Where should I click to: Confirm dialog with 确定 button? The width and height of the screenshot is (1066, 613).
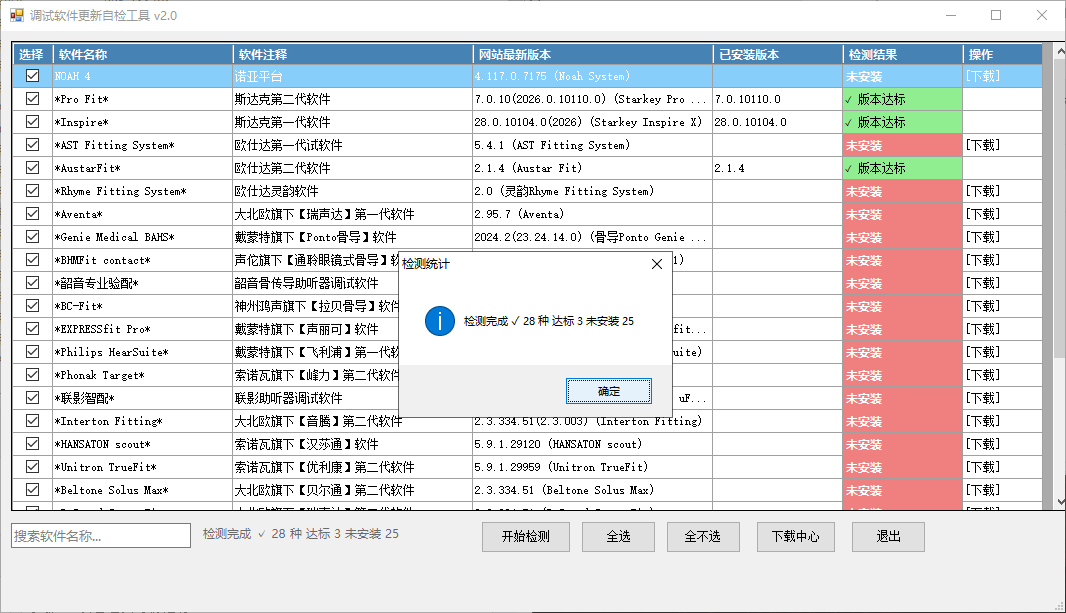click(x=608, y=391)
